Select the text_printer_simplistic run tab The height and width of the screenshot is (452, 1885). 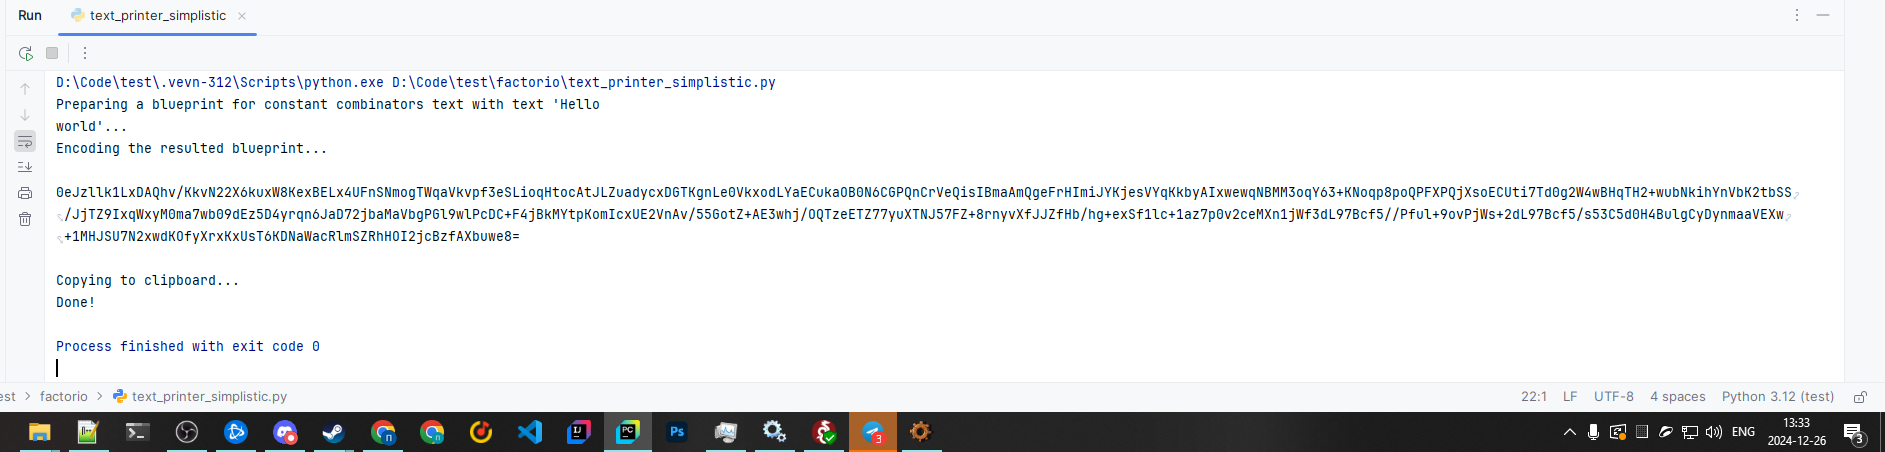[157, 16]
